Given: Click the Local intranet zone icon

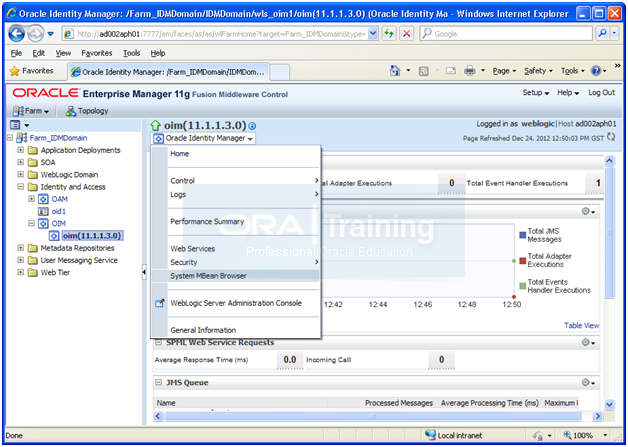Looking at the screenshot, I should point(430,435).
